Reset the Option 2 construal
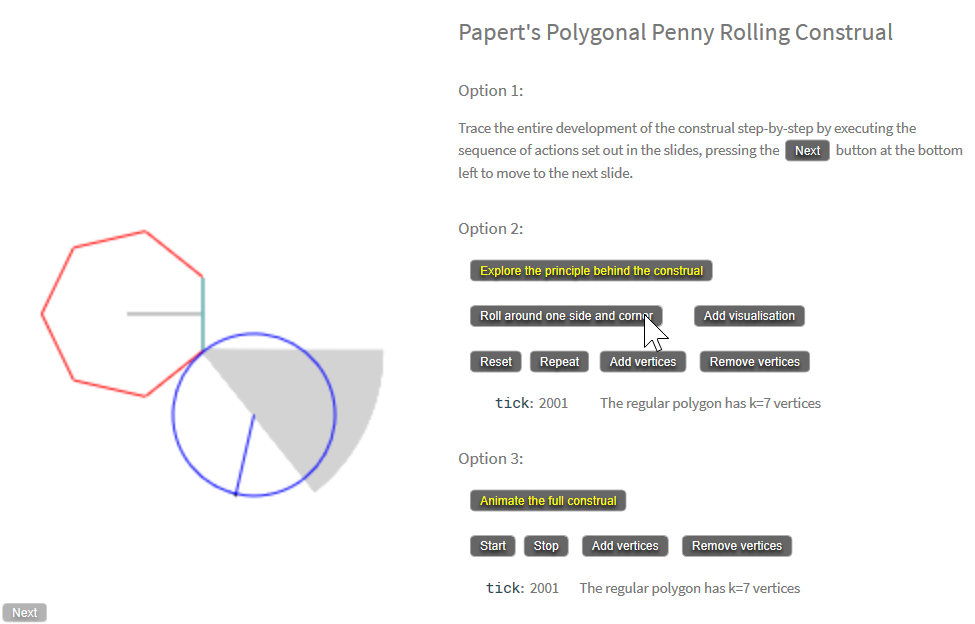 coord(496,362)
